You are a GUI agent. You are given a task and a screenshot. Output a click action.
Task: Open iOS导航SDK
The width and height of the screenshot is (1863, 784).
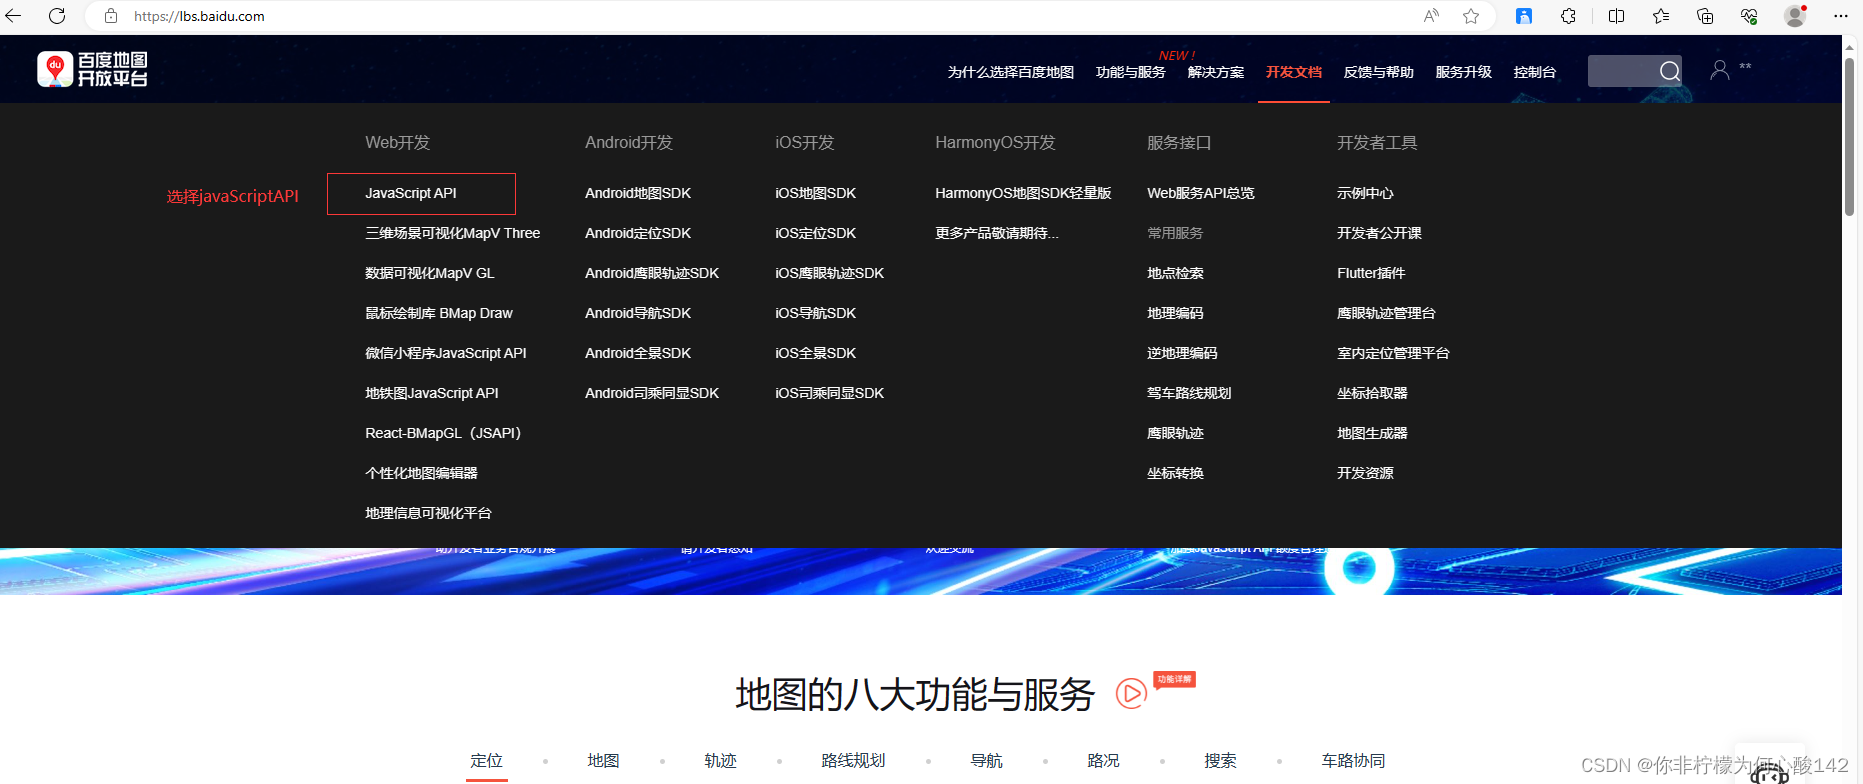(x=815, y=313)
